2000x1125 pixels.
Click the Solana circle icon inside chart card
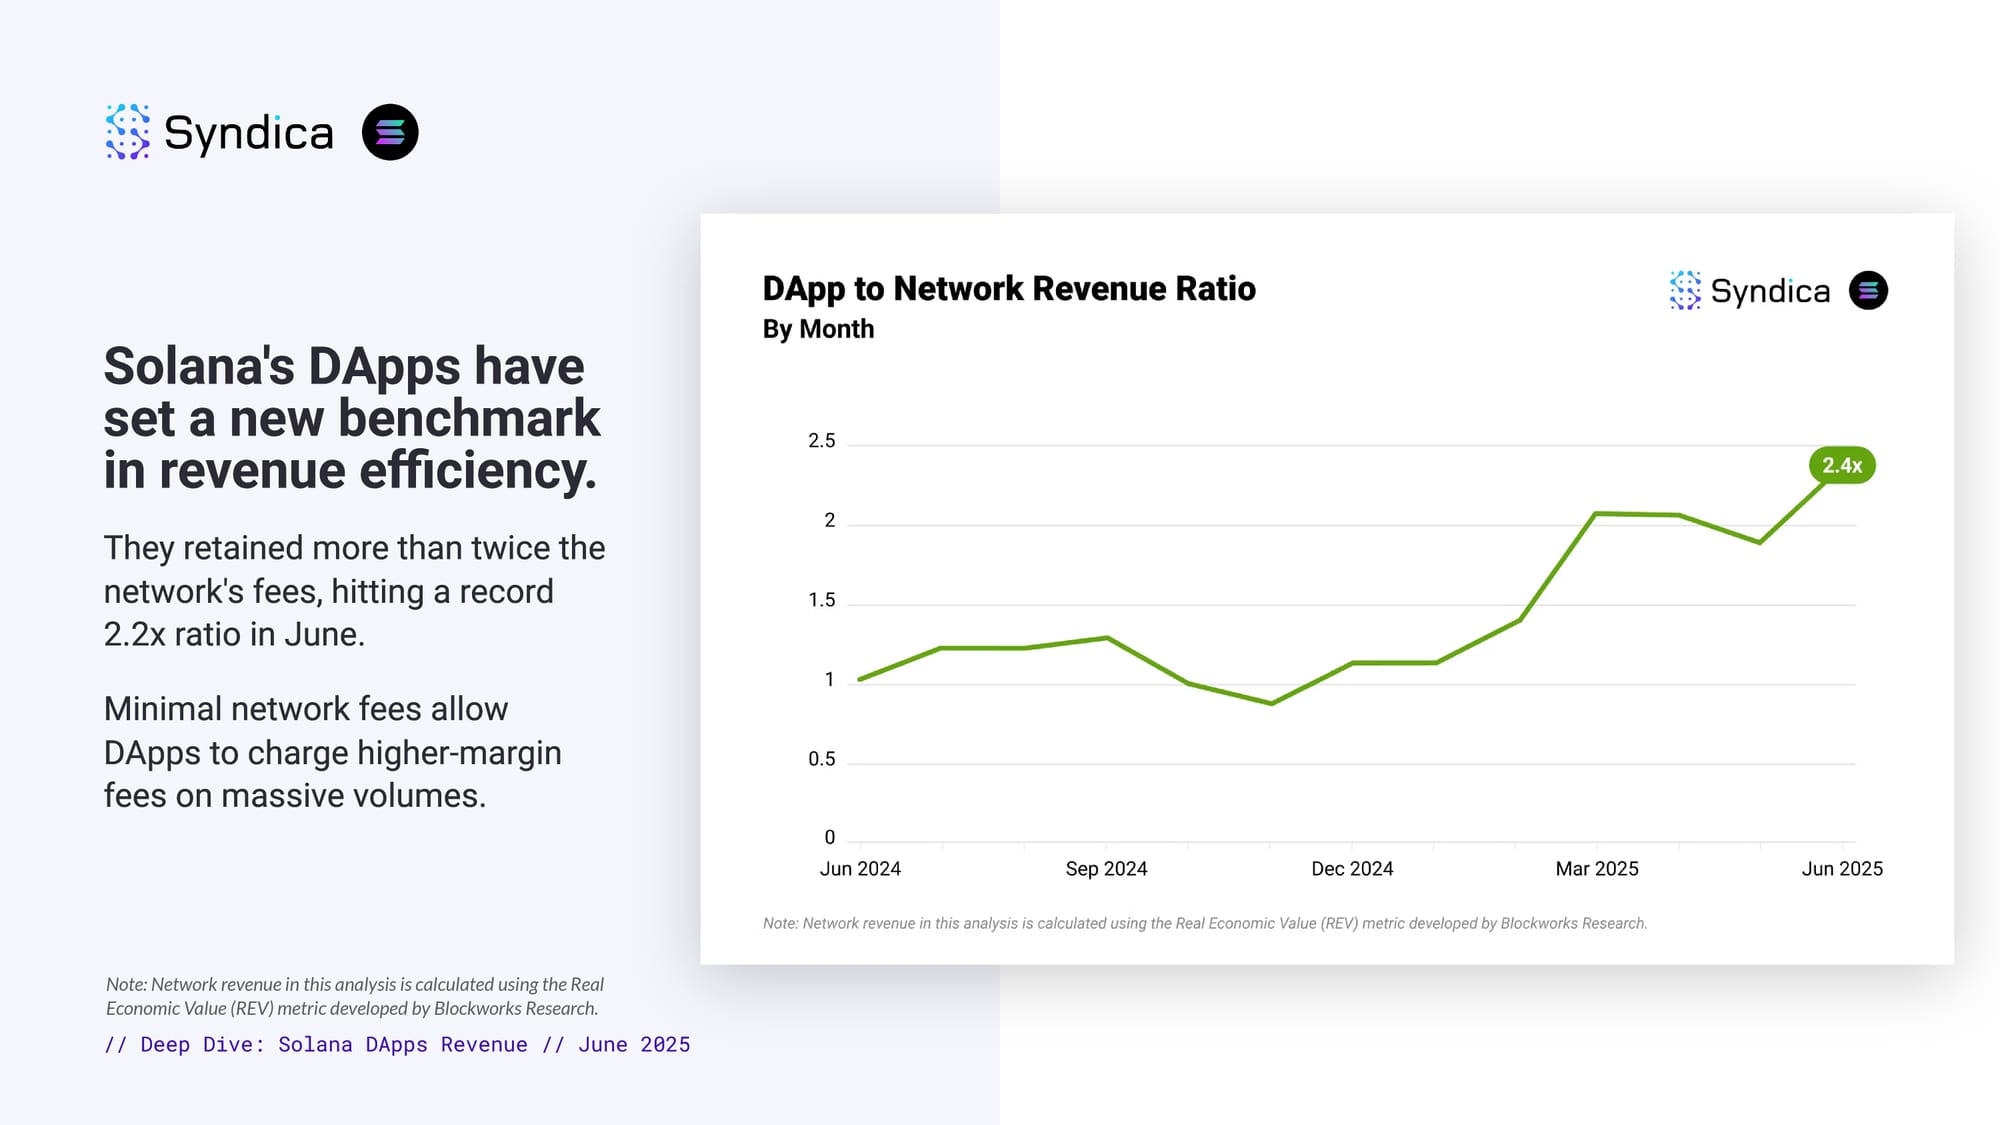click(1868, 291)
